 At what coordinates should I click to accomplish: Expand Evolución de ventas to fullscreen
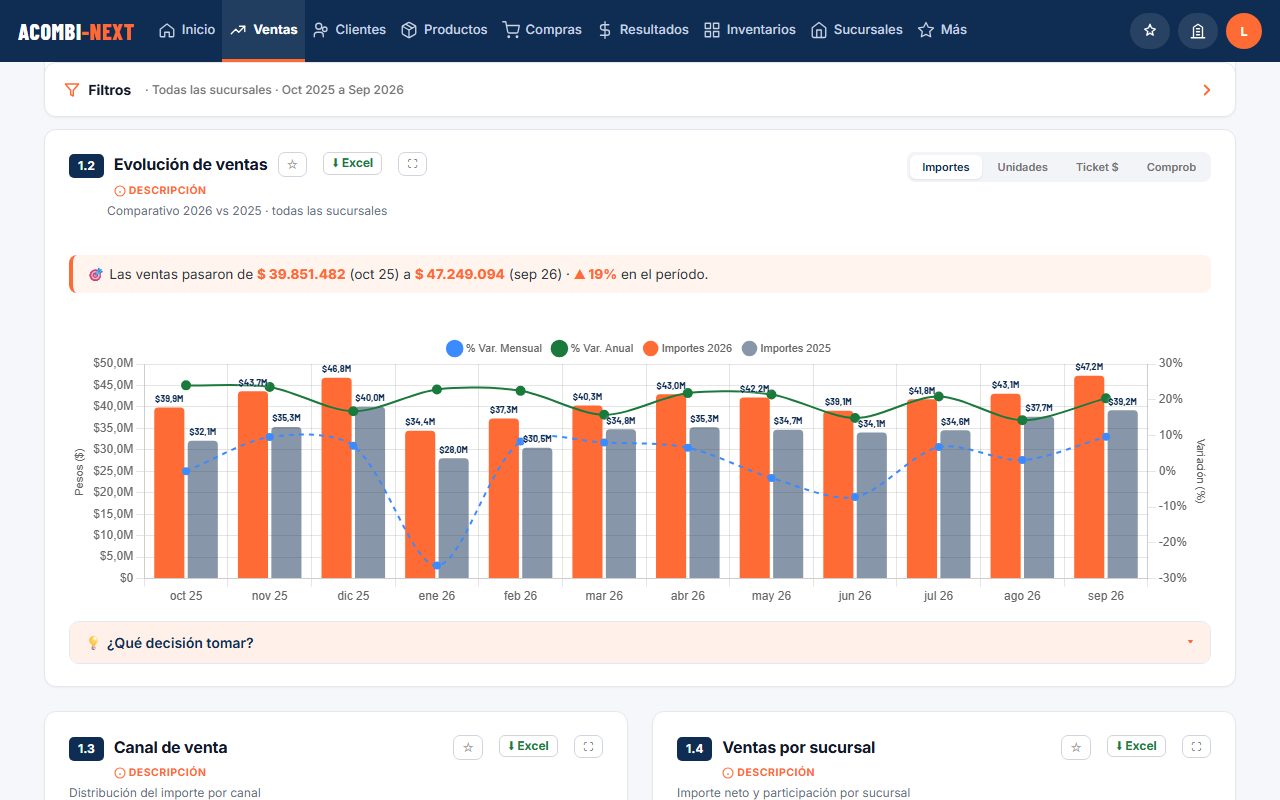tap(412, 164)
